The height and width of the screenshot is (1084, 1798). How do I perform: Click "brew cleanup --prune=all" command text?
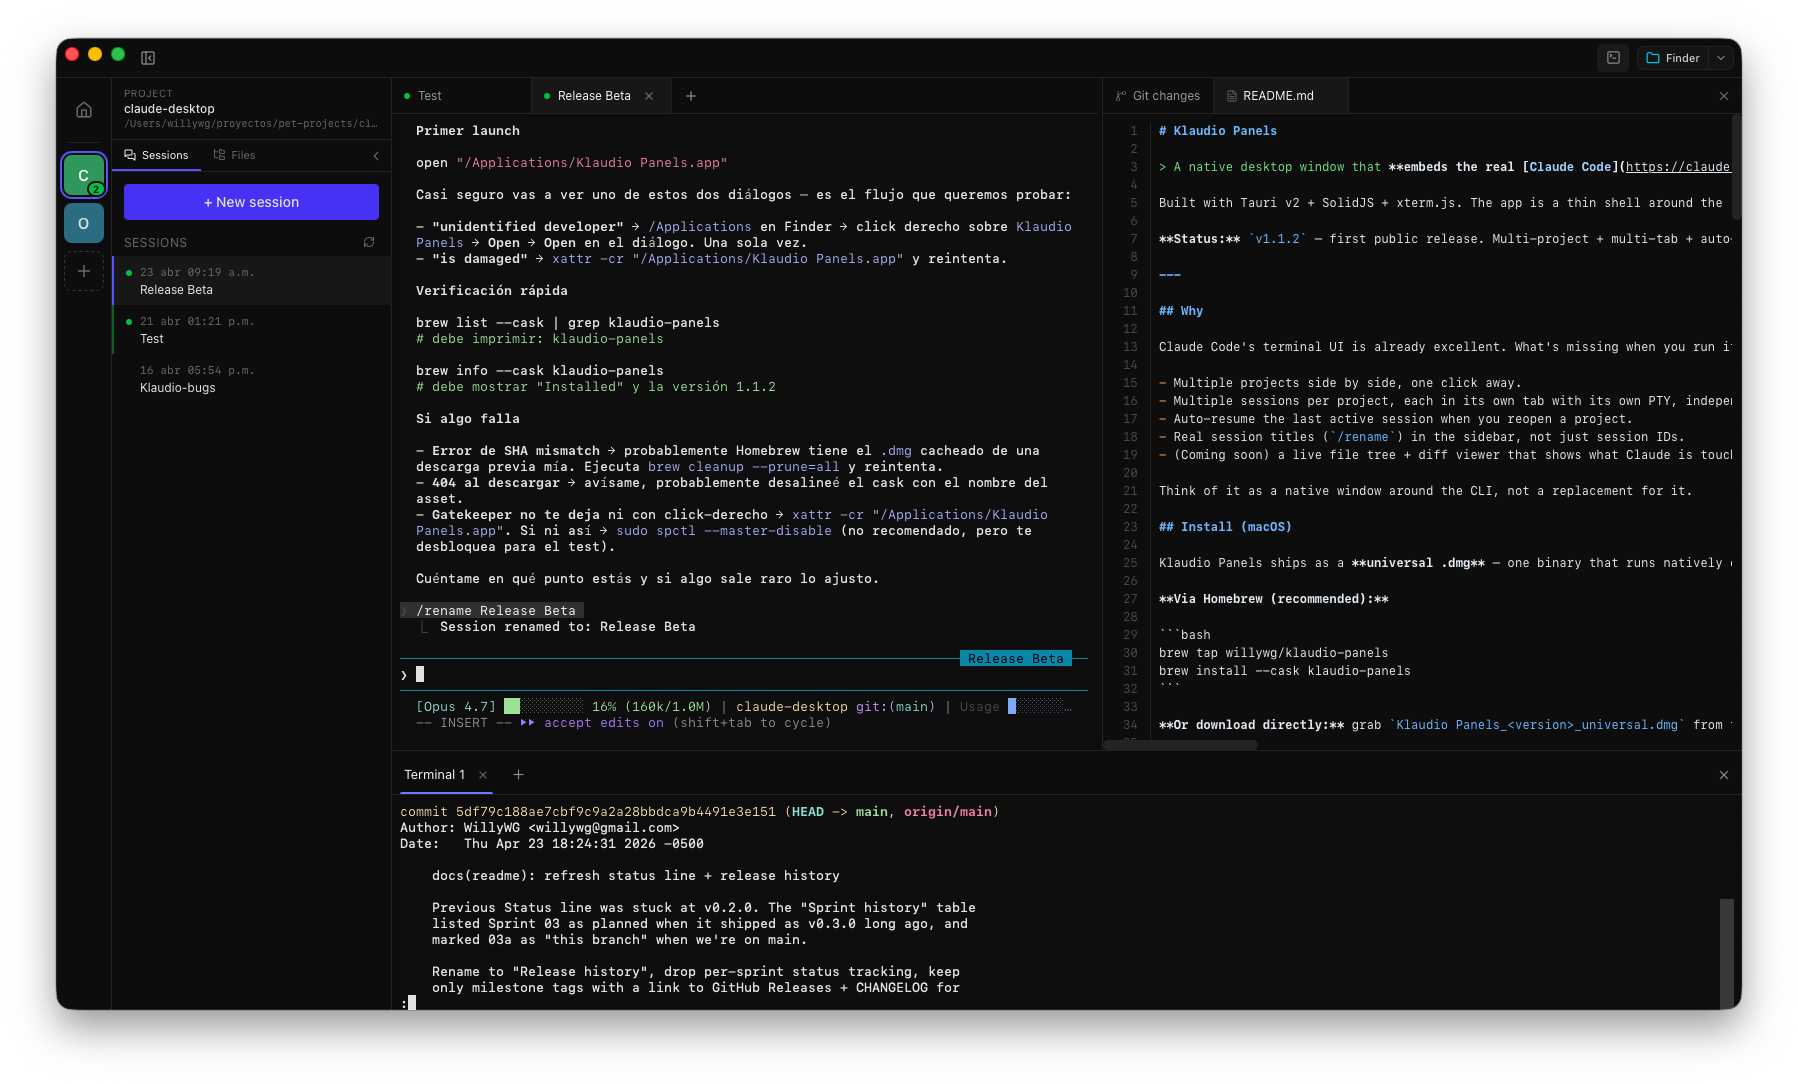point(744,467)
